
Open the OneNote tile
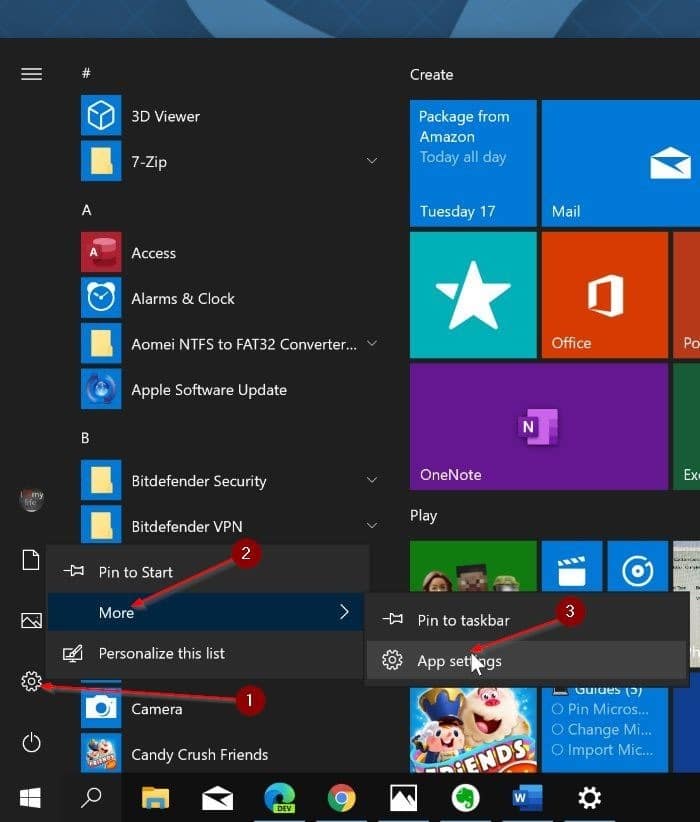click(539, 427)
